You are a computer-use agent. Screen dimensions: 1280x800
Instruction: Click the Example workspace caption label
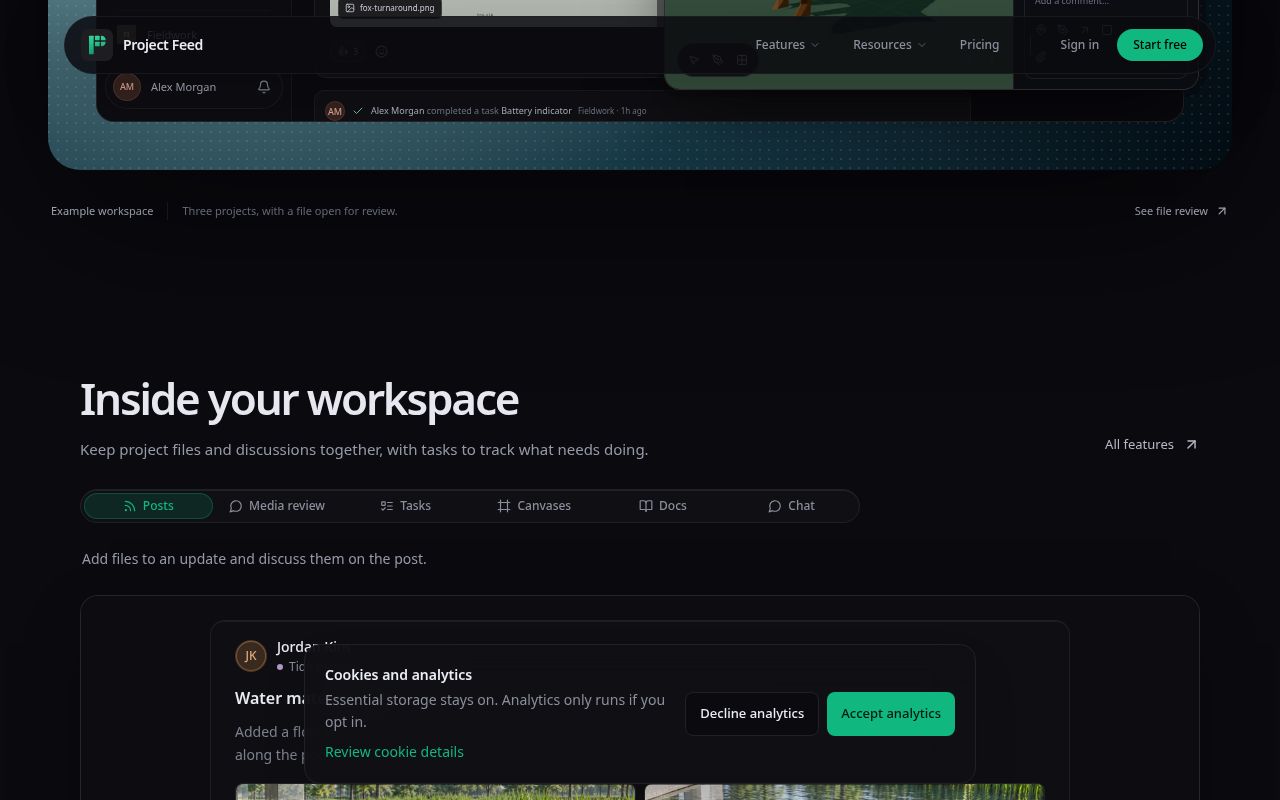pos(102,211)
